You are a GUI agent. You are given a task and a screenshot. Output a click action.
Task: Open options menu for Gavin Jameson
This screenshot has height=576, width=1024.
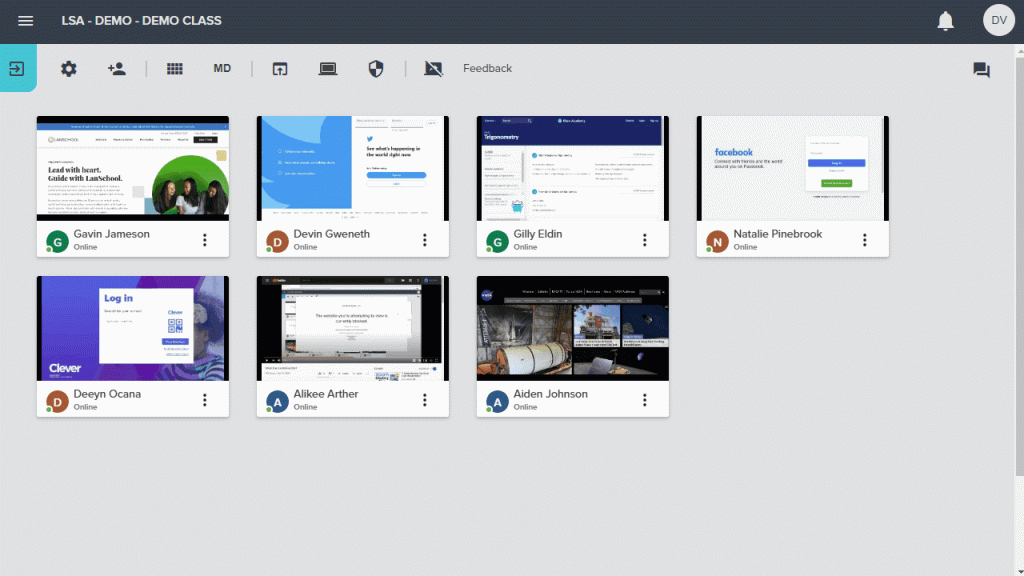205,240
